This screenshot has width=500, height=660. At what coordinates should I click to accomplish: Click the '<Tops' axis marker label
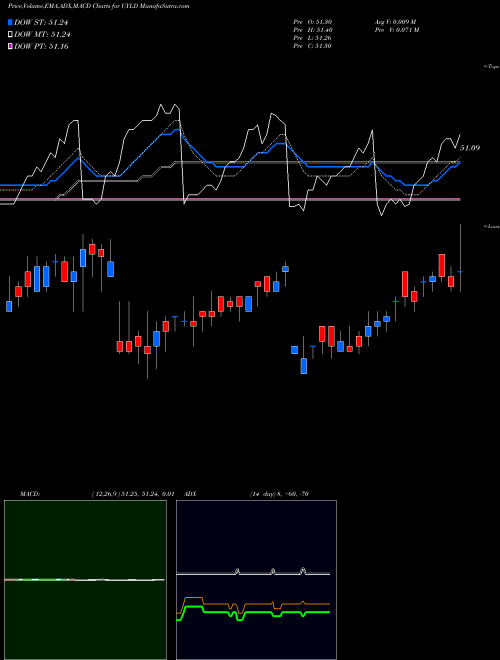[492, 67]
